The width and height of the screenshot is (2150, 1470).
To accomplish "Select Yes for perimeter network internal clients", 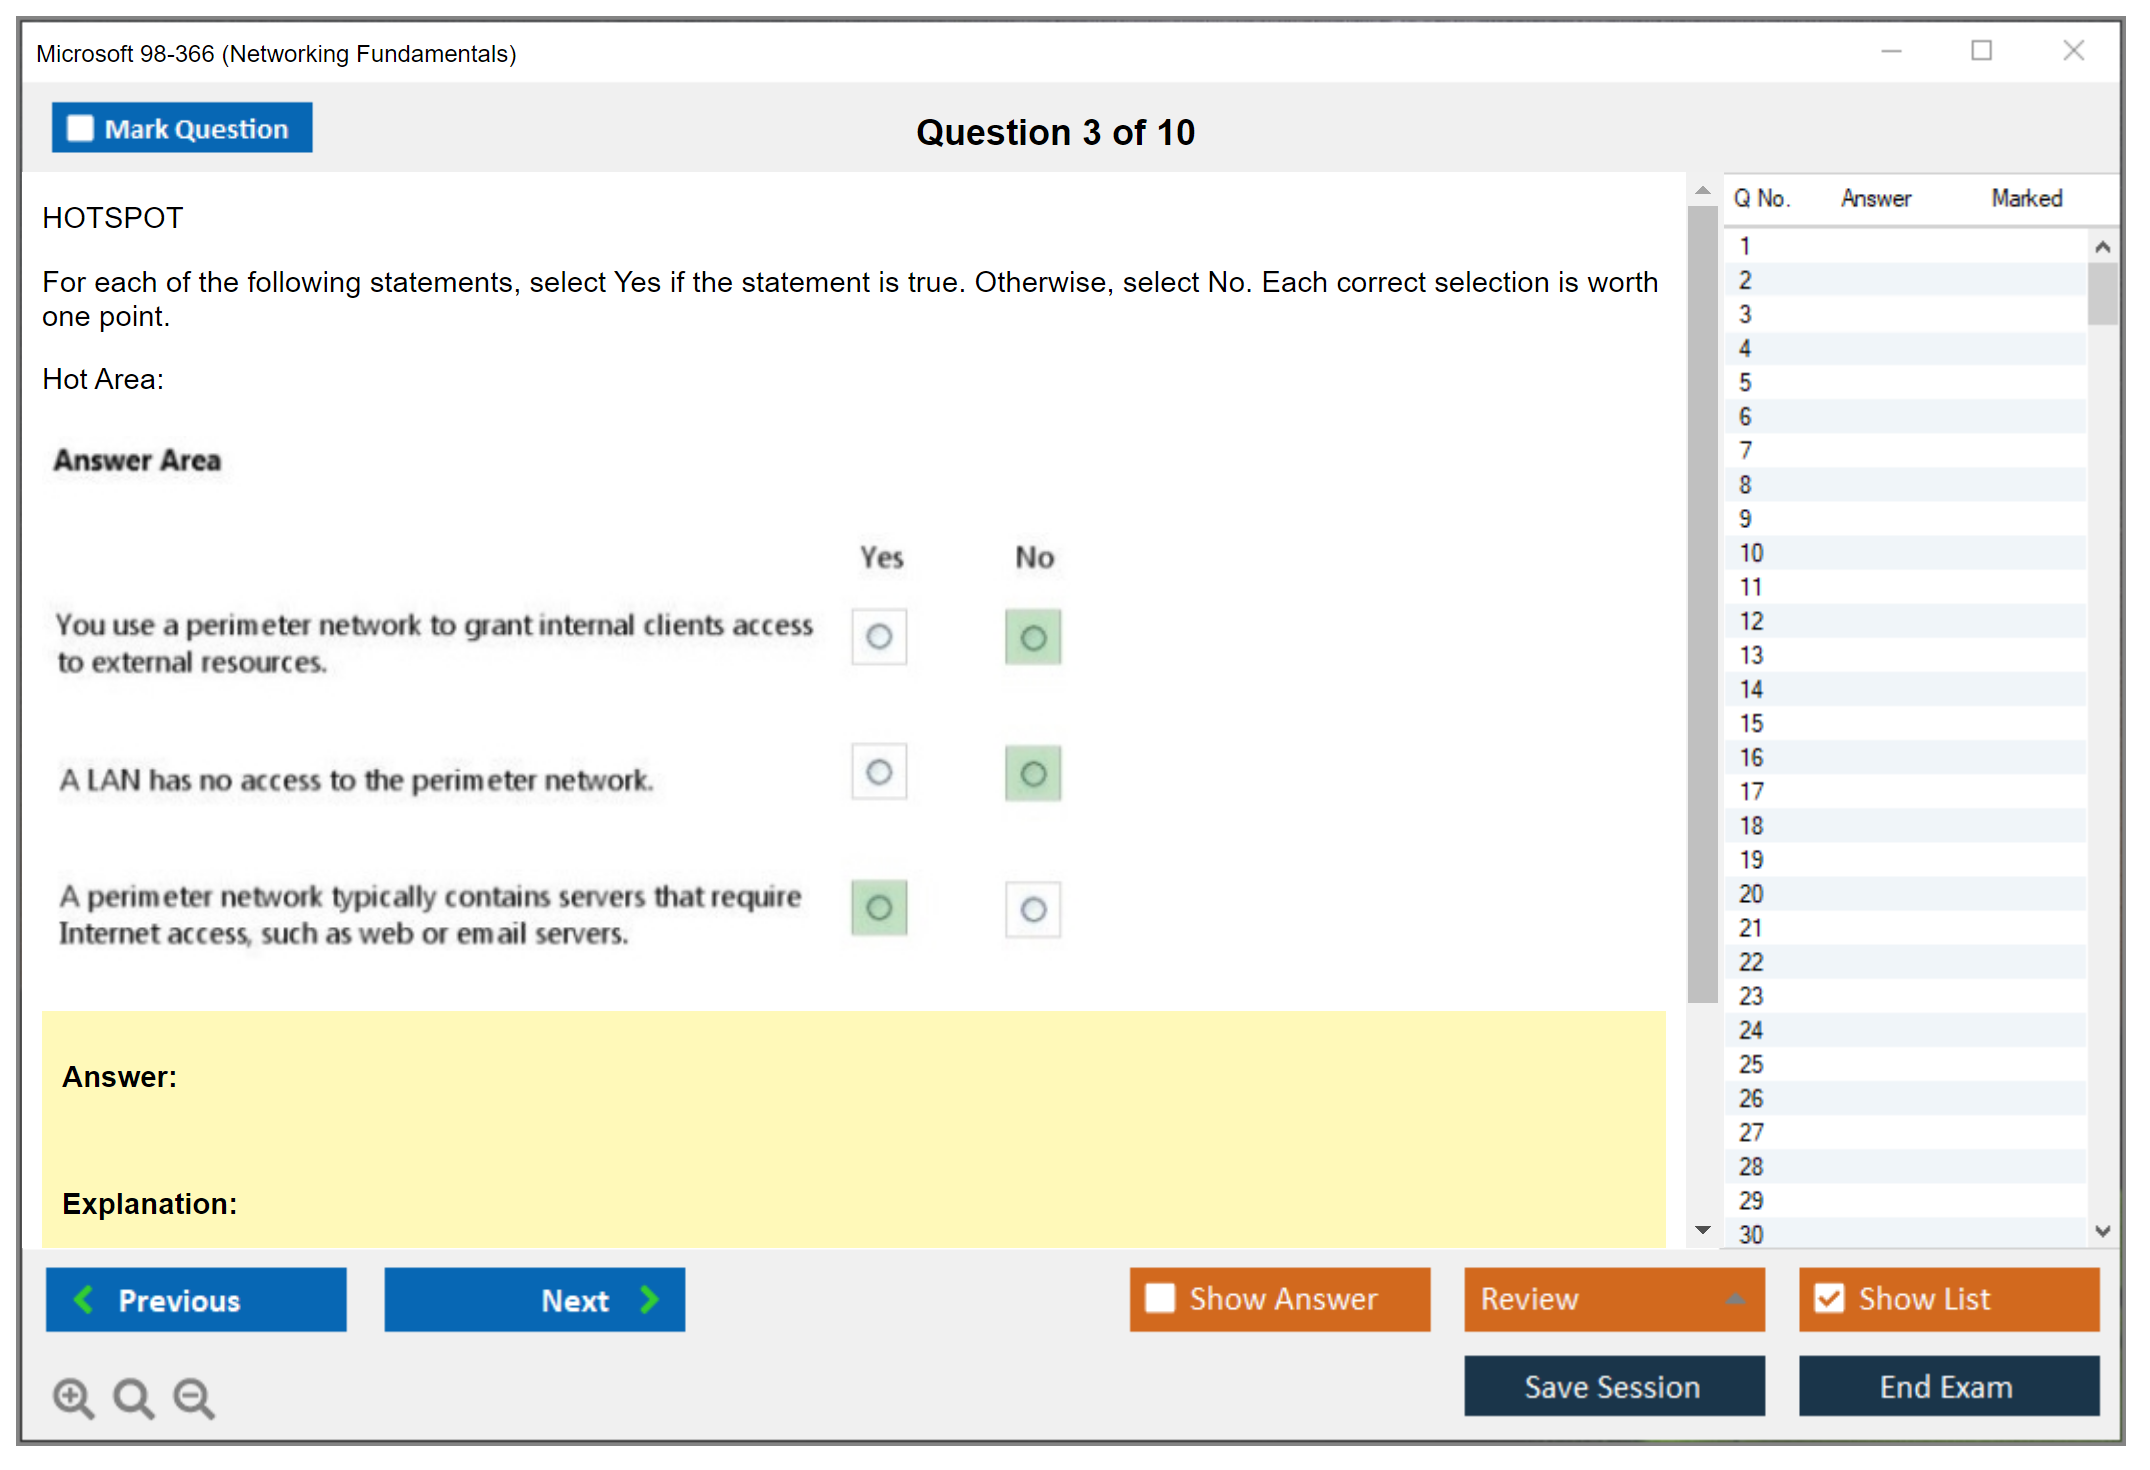I will coord(879,636).
